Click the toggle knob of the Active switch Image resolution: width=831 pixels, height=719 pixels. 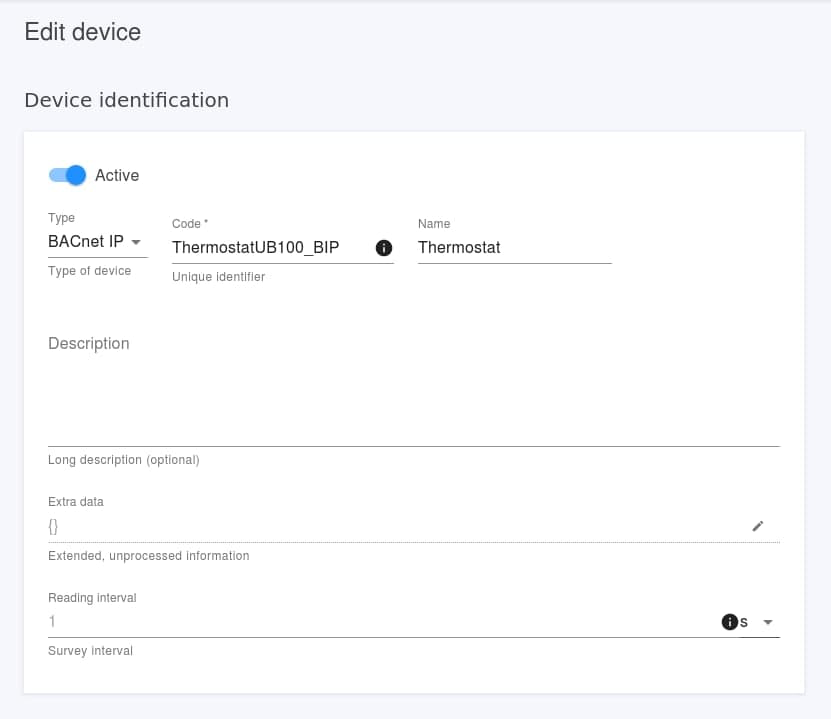75,175
